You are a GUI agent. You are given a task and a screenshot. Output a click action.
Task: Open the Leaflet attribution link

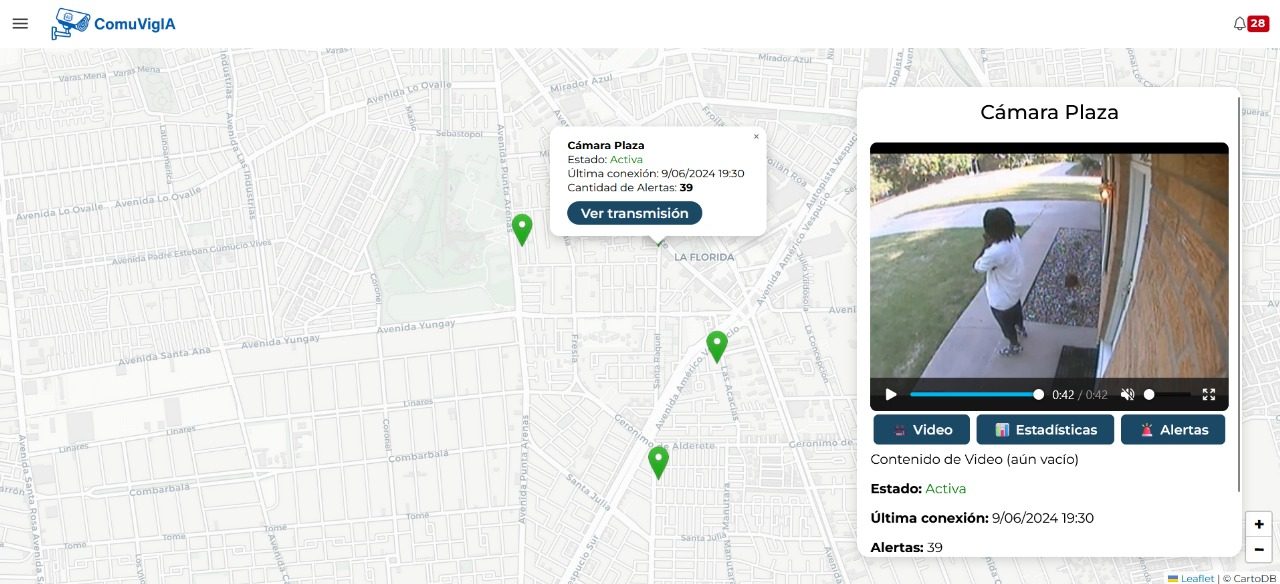click(1196, 578)
